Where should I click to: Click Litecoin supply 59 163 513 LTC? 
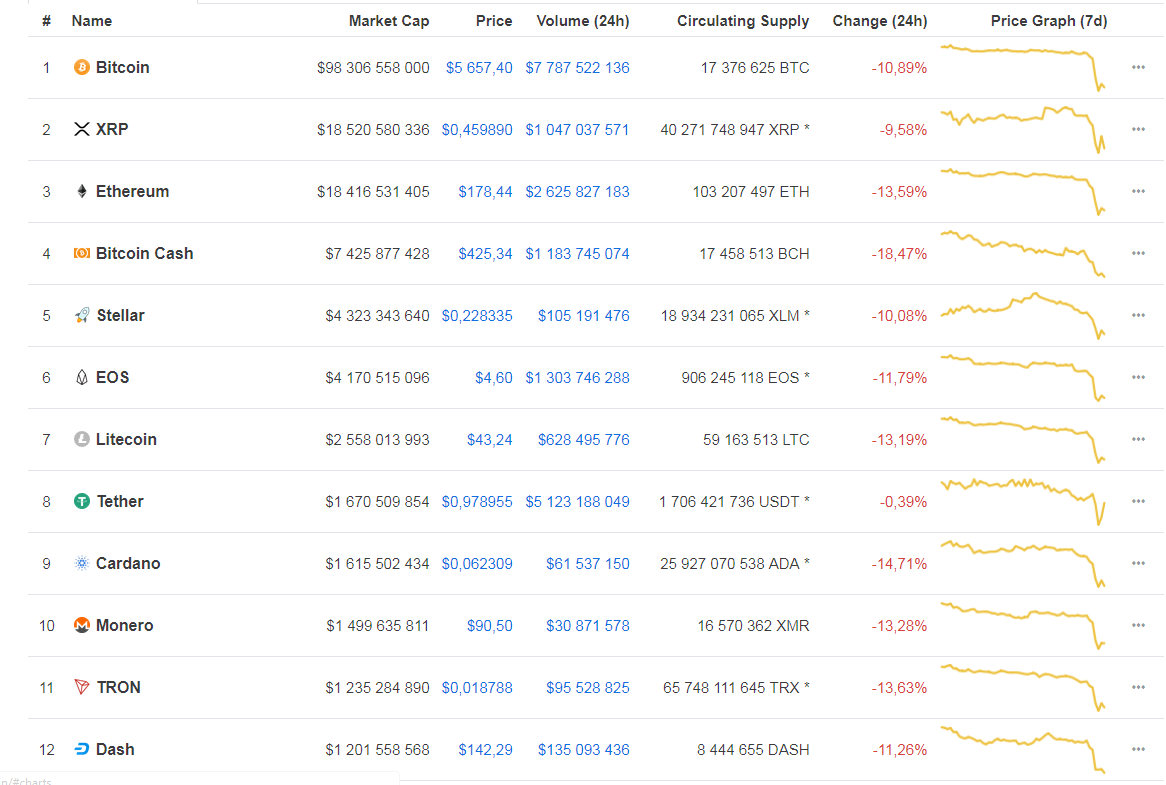pos(756,439)
